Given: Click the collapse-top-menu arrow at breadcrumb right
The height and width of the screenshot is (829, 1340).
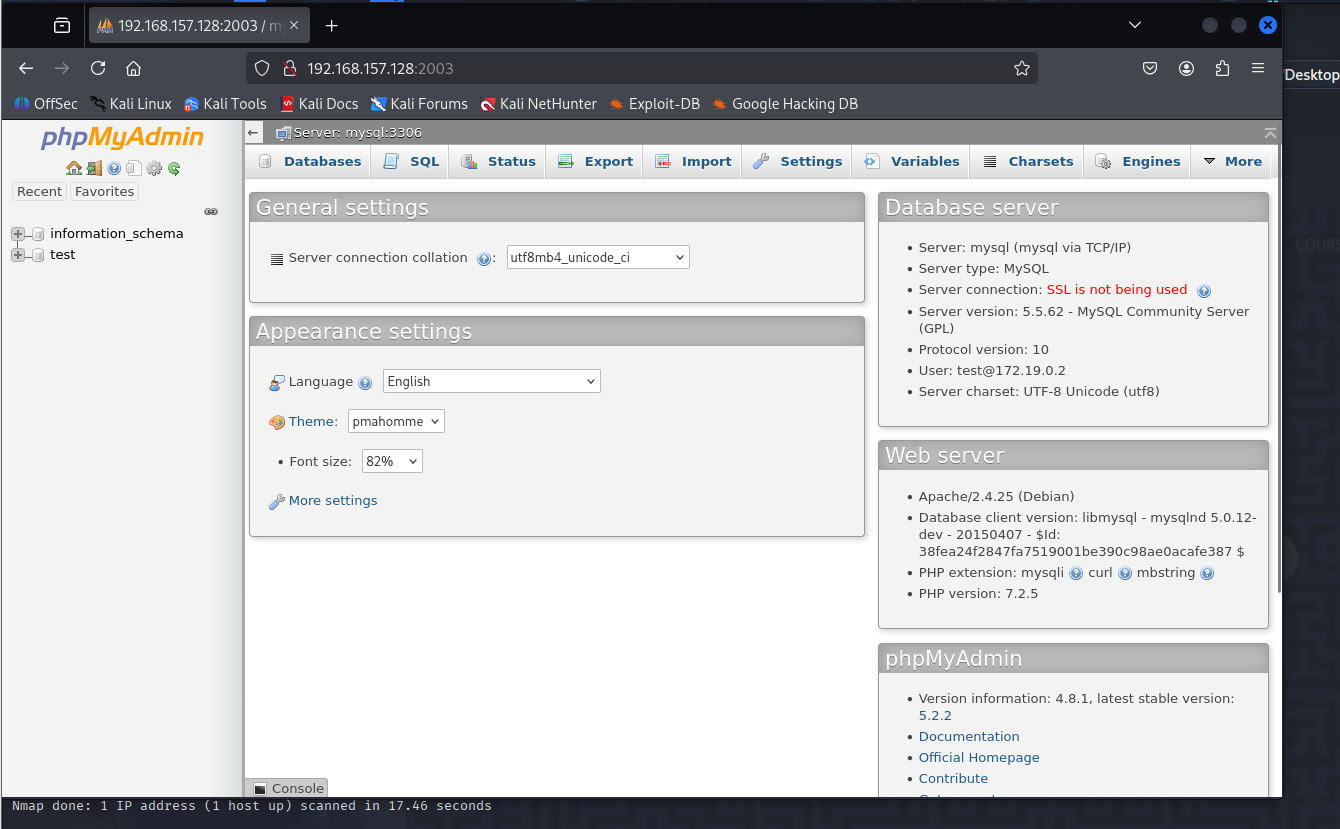Looking at the screenshot, I should 1270,132.
